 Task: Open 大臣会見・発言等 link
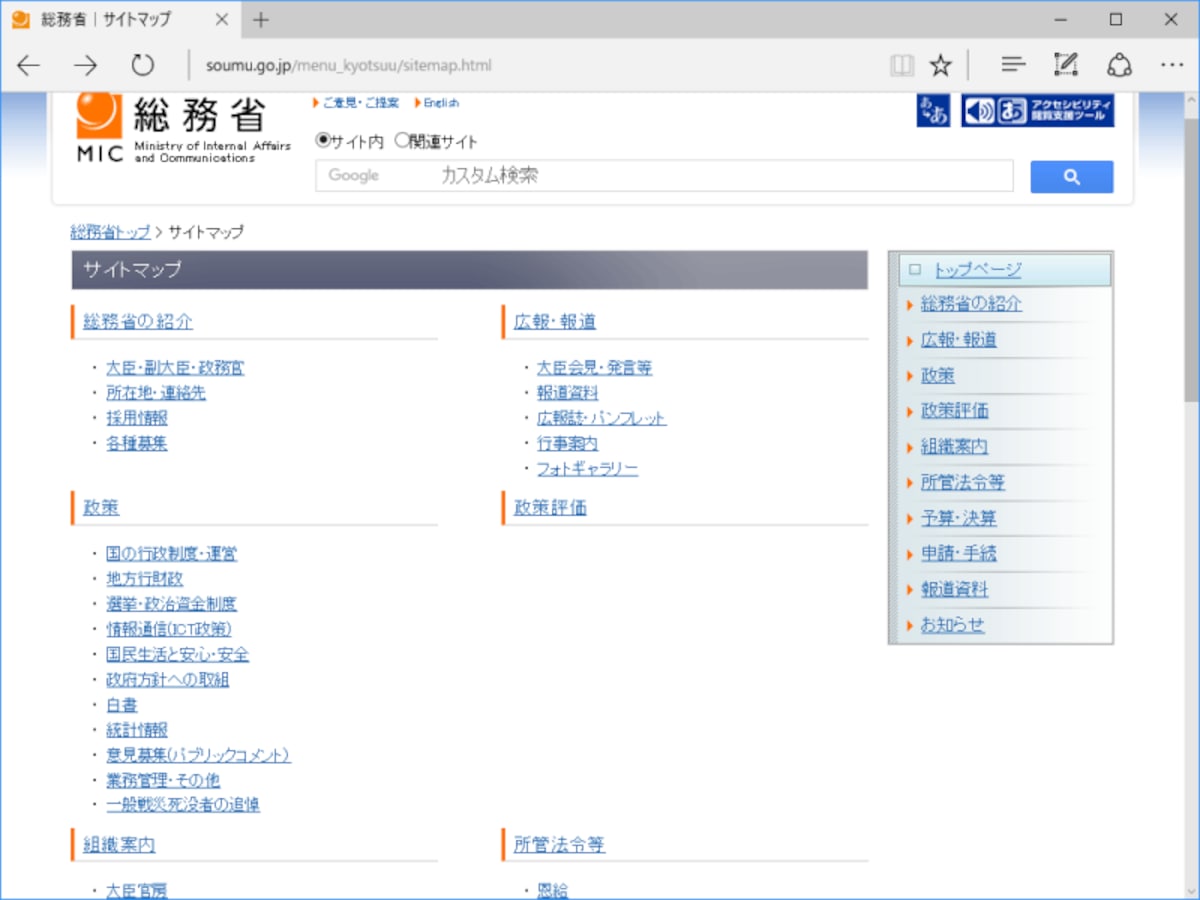click(594, 368)
